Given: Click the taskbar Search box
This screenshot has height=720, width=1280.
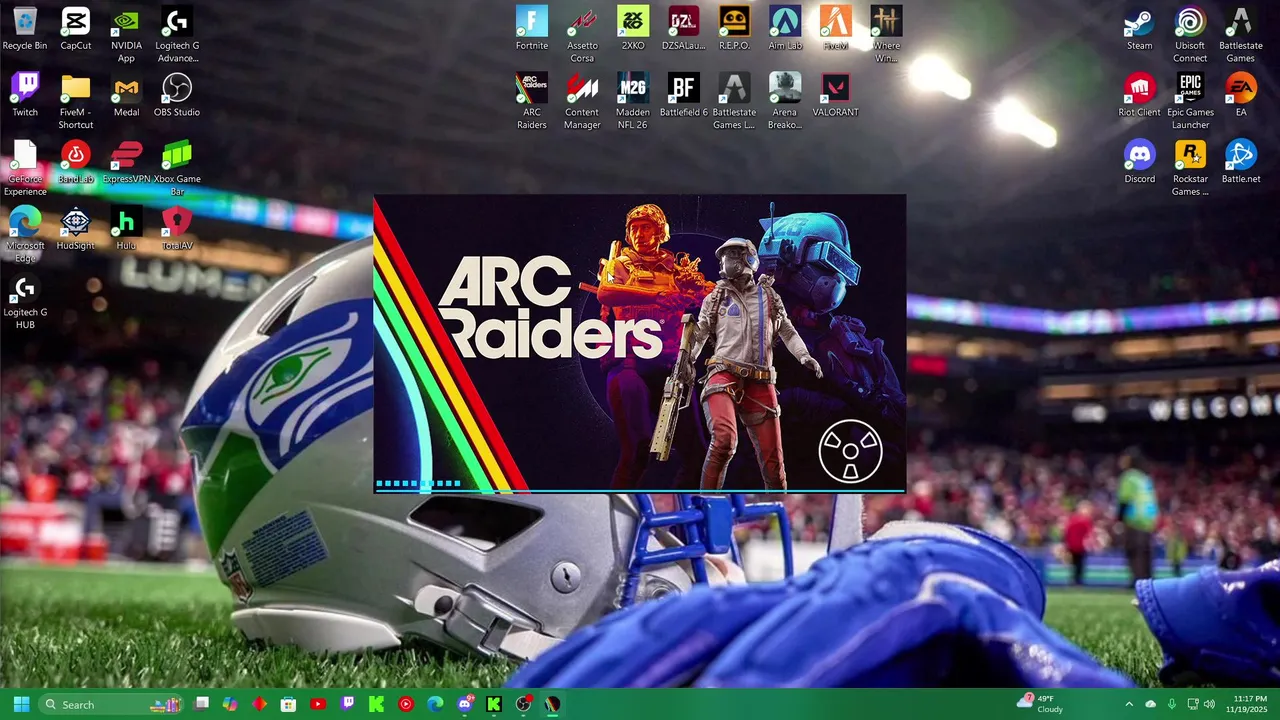Looking at the screenshot, I should pyautogui.click(x=112, y=704).
